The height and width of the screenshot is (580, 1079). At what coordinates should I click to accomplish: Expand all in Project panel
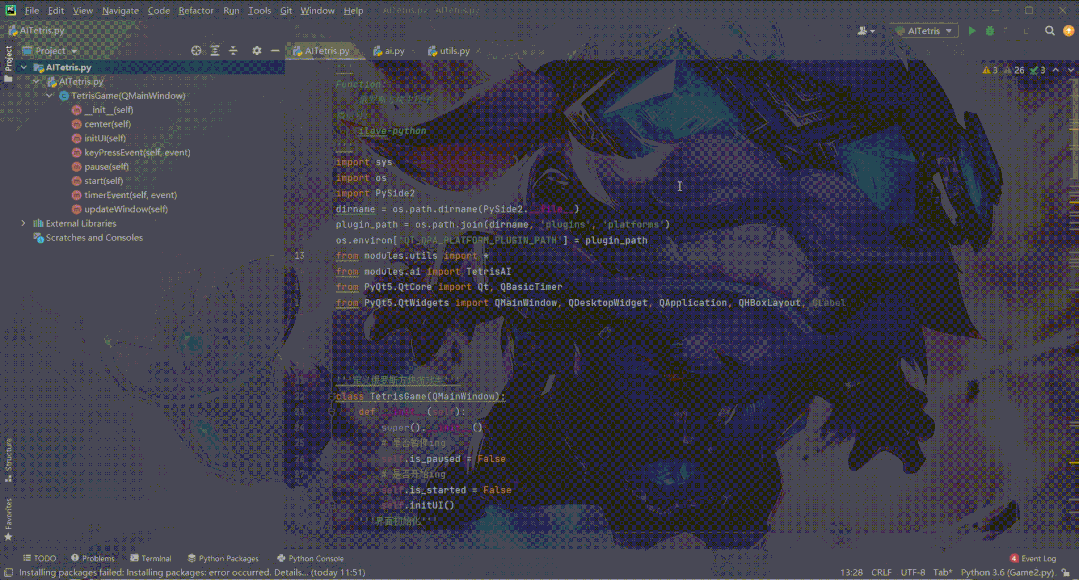[x=215, y=51]
